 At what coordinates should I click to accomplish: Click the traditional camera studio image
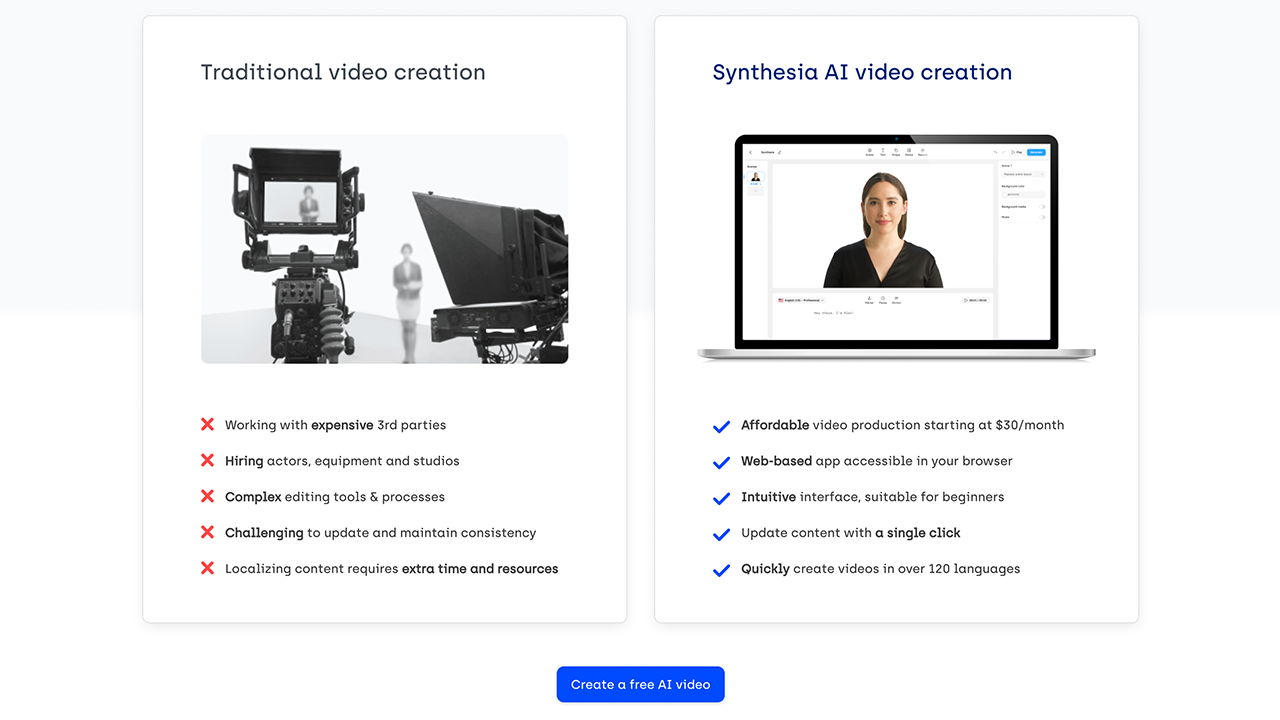click(384, 249)
